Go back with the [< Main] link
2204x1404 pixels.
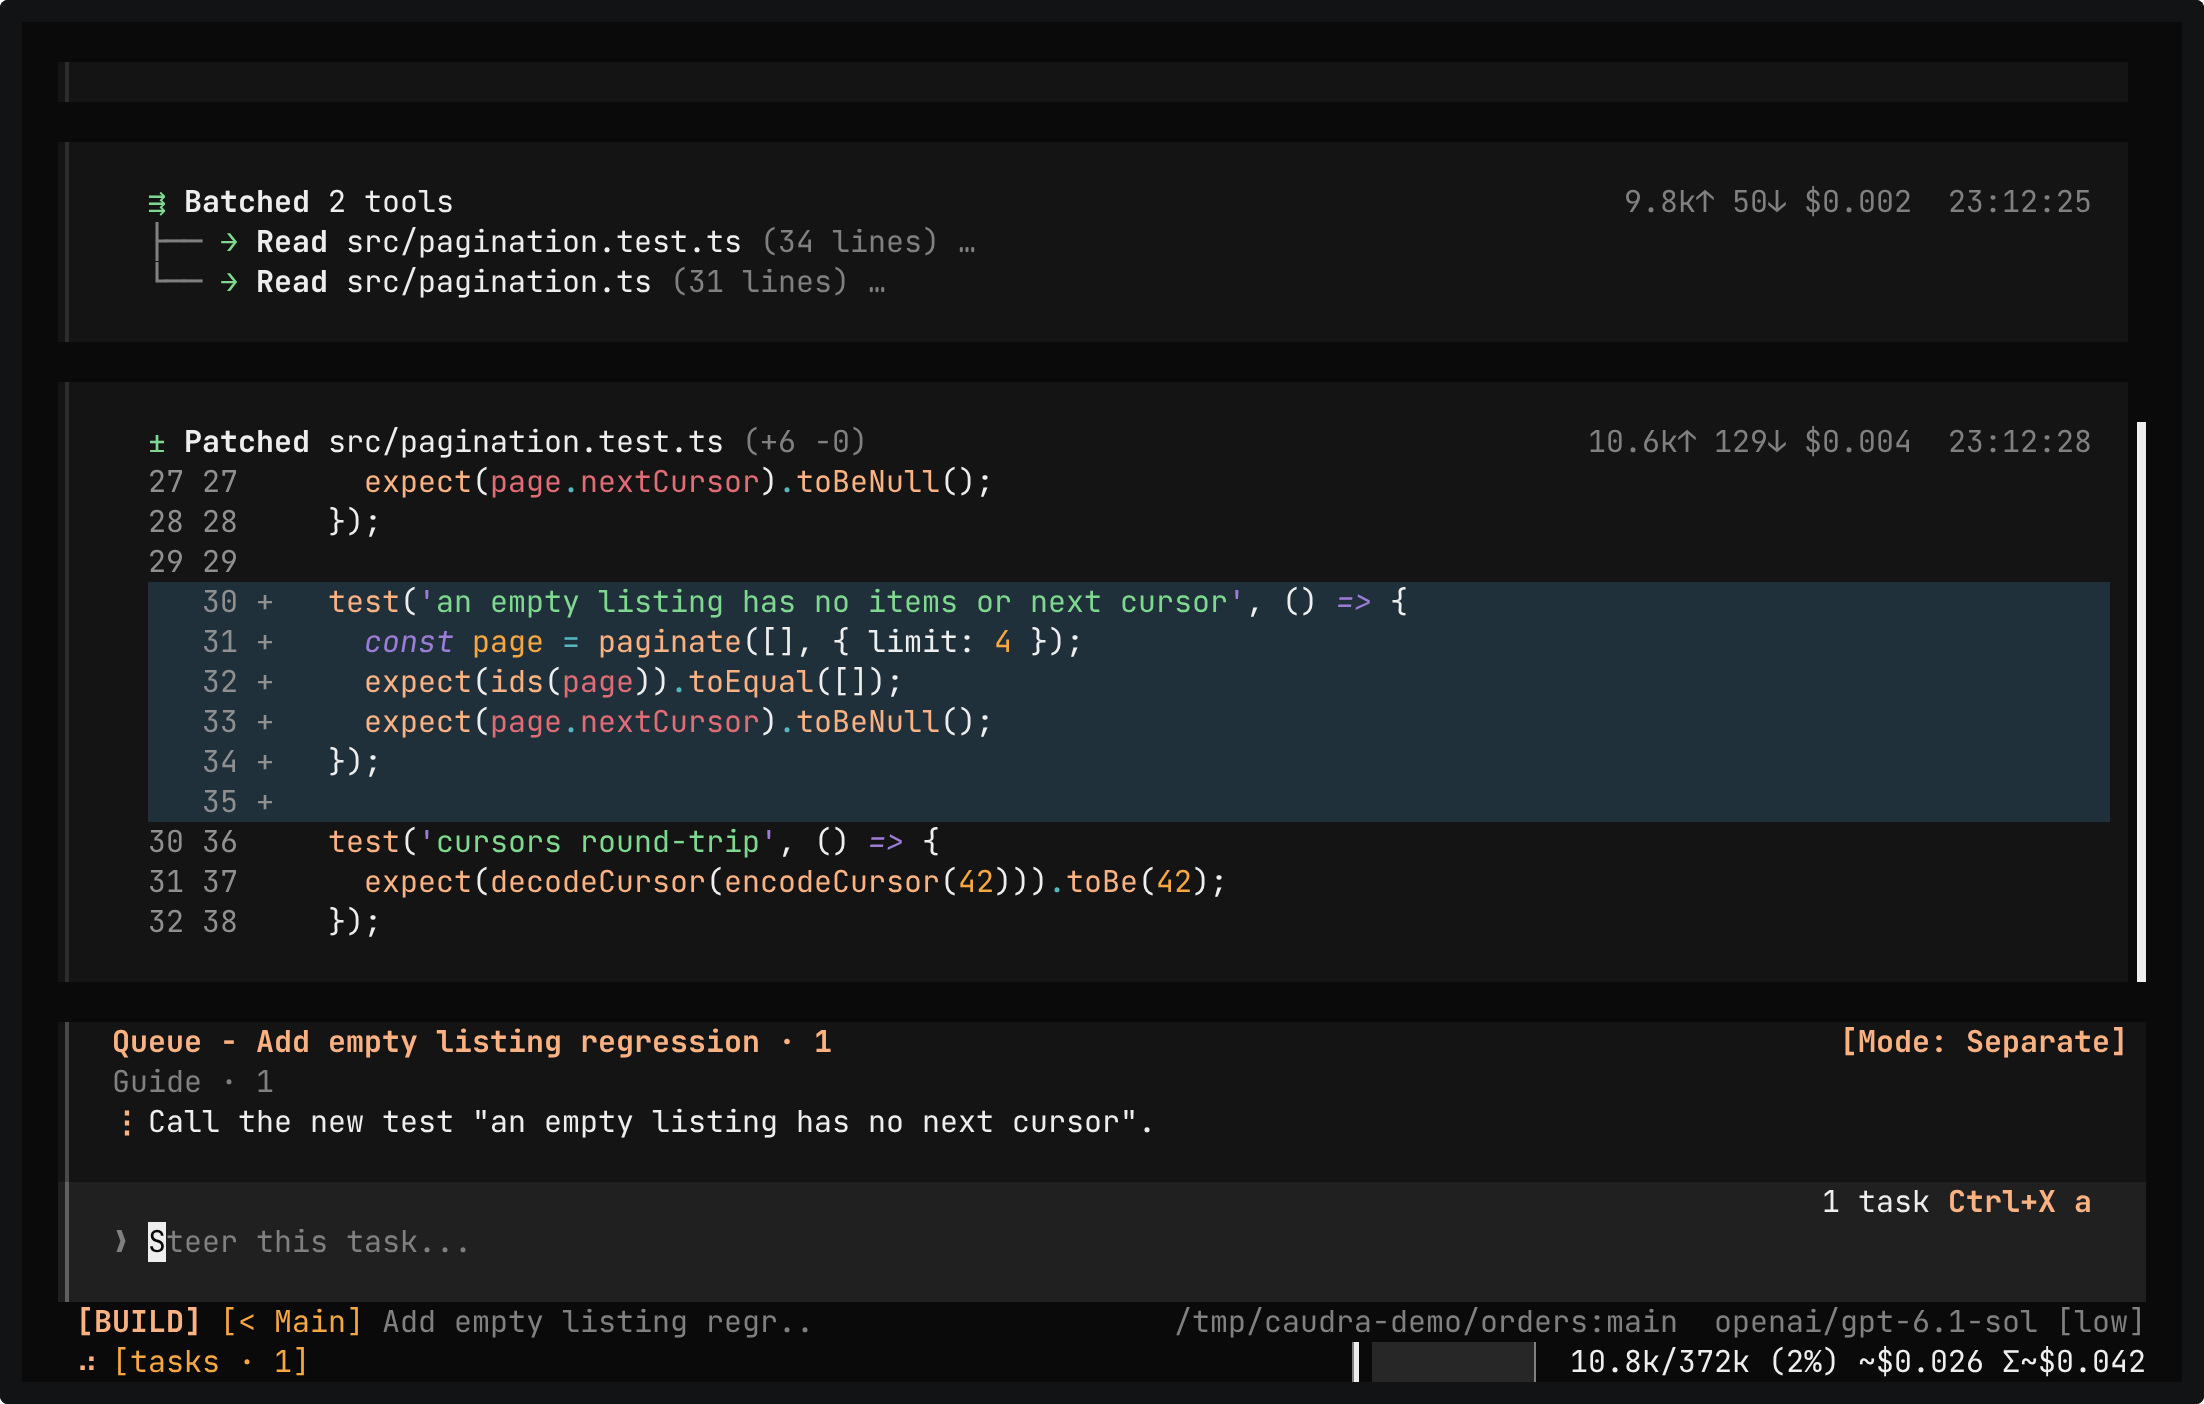(291, 1322)
